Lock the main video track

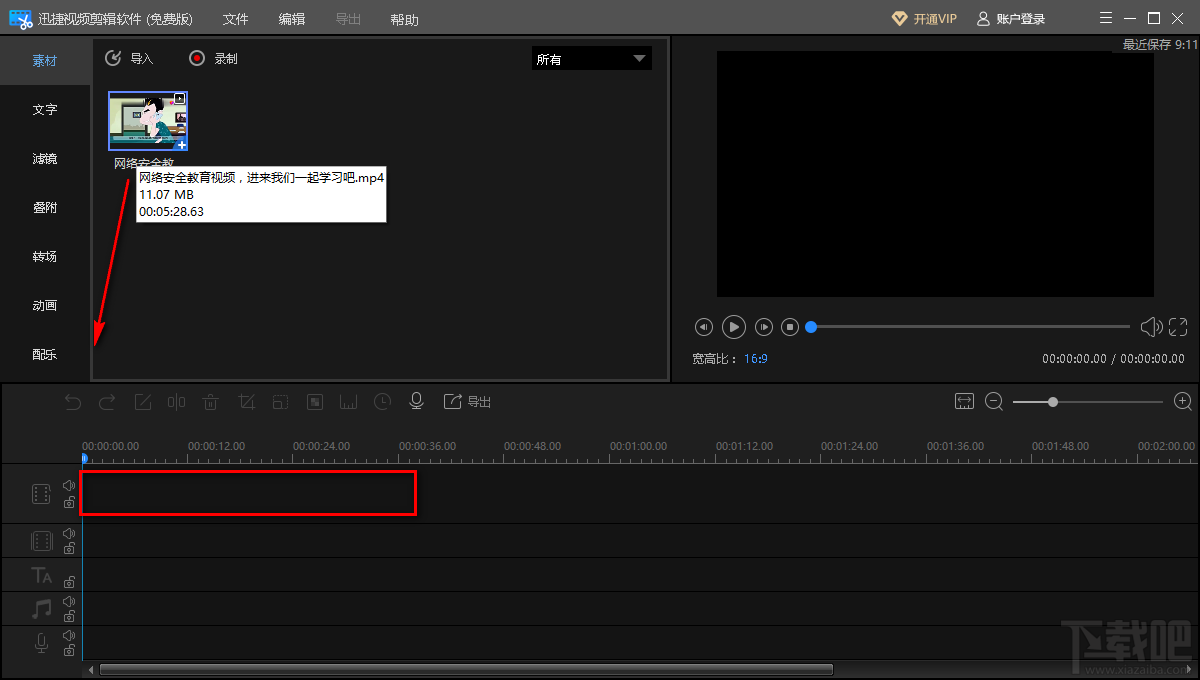[69, 502]
